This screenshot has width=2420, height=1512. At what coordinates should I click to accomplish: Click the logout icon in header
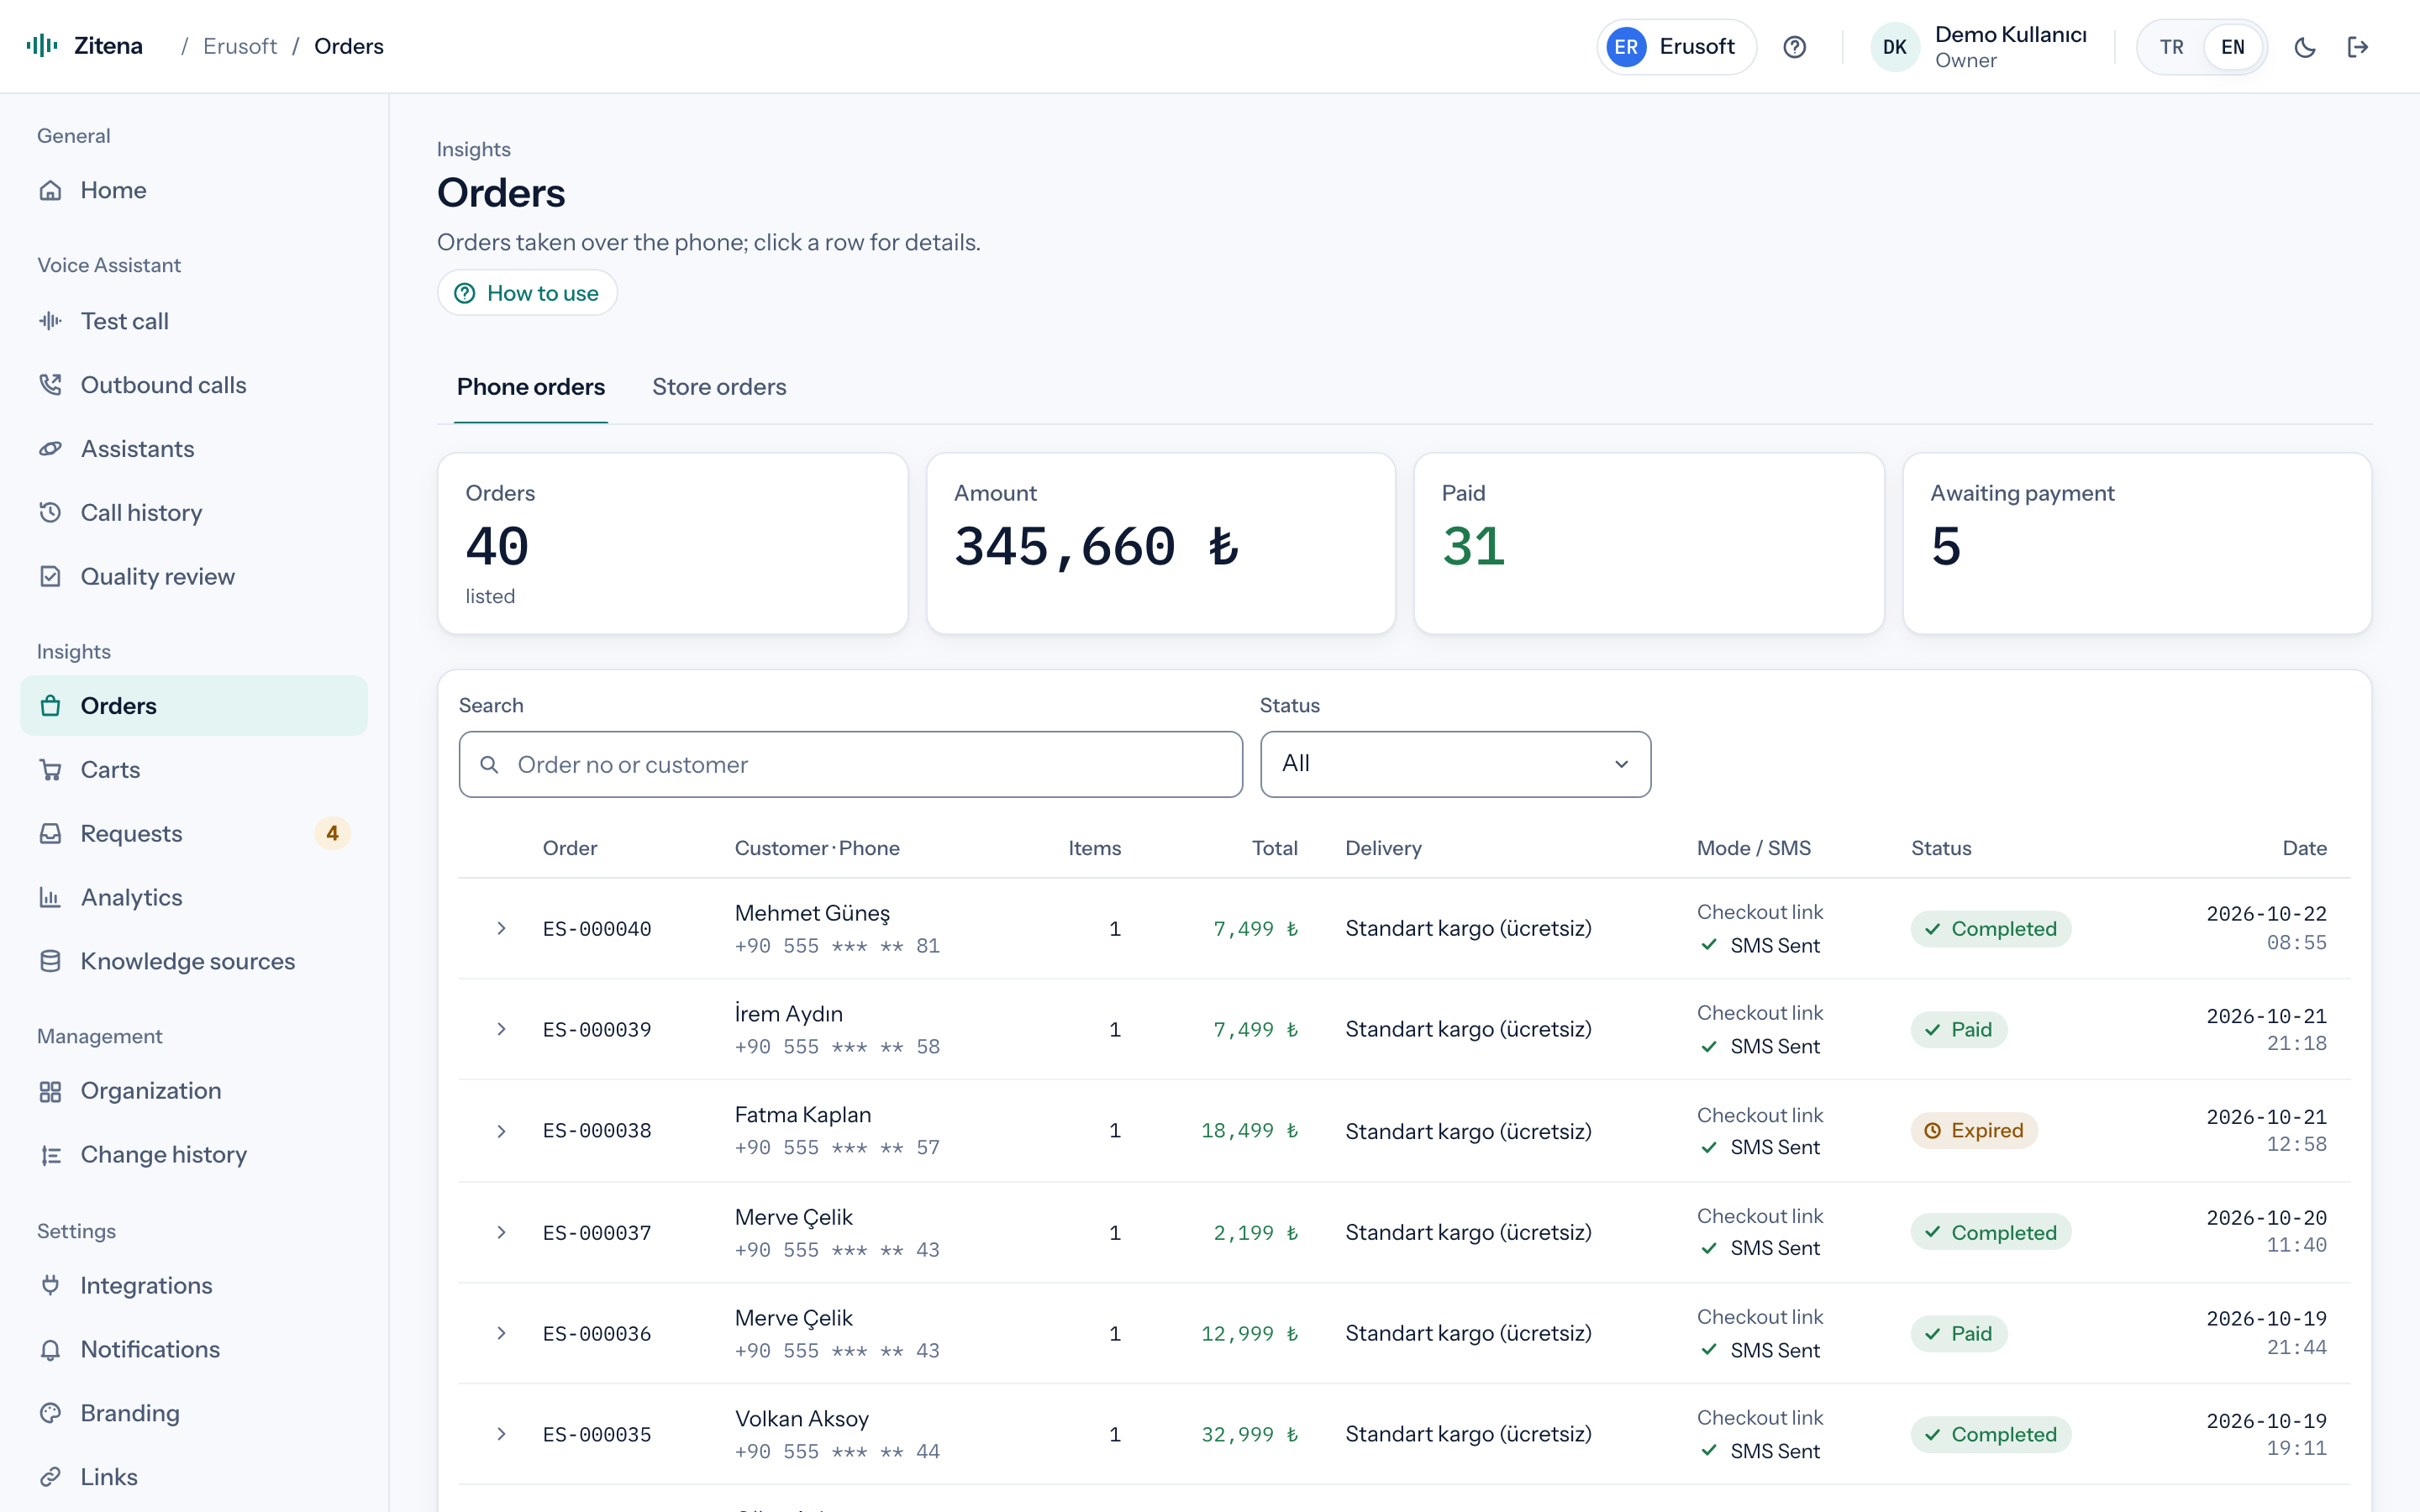[2358, 47]
